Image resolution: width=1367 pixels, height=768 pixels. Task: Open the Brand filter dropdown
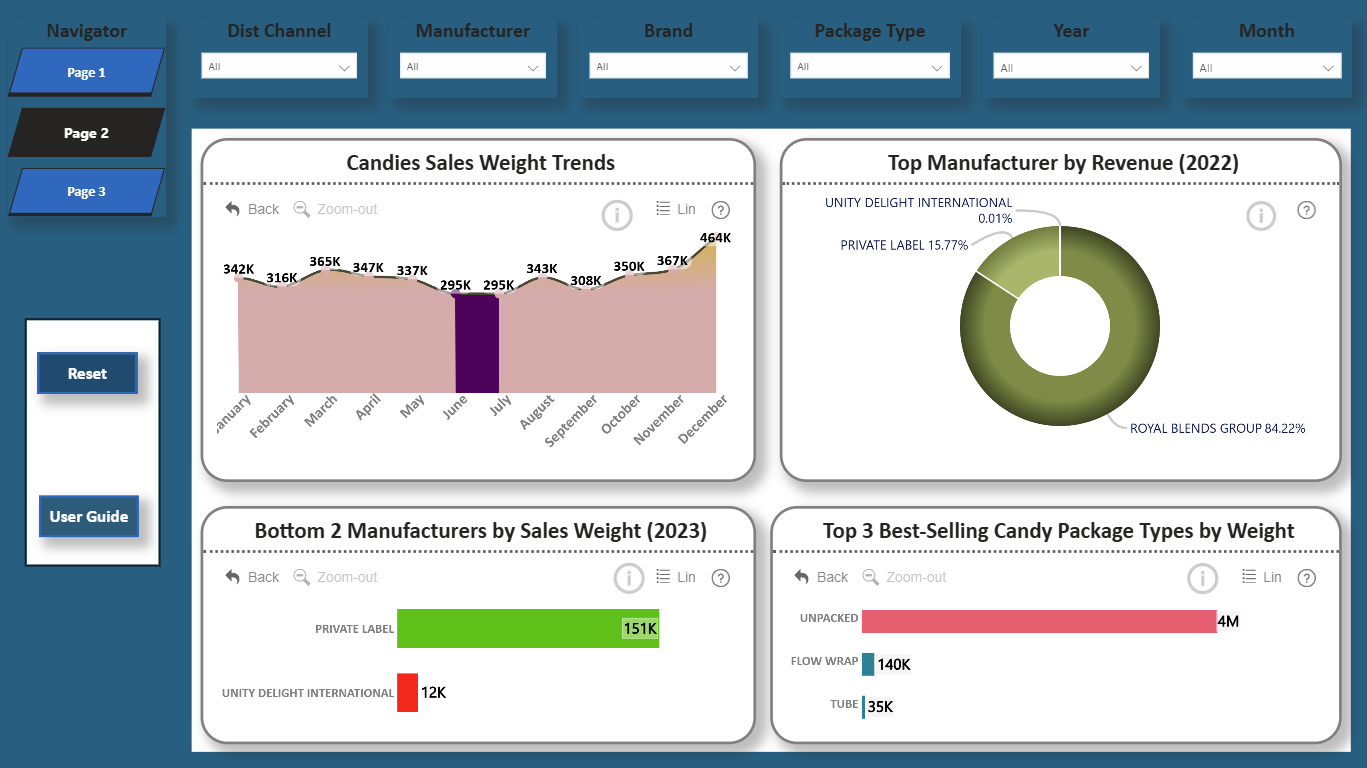coord(668,66)
